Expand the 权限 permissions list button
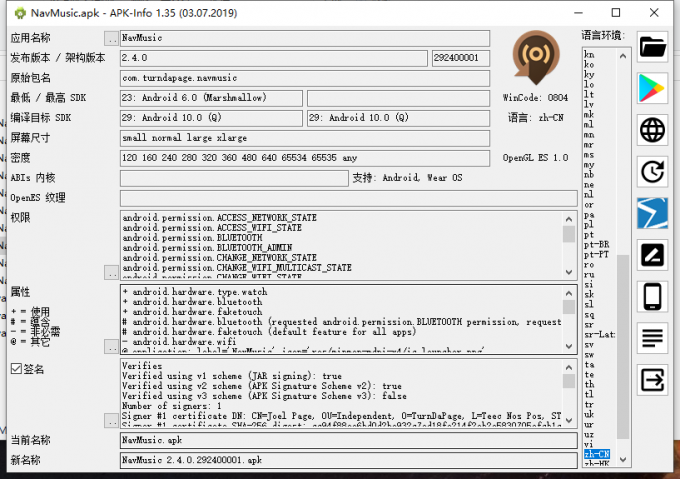This screenshot has width=680, height=479. [110, 272]
